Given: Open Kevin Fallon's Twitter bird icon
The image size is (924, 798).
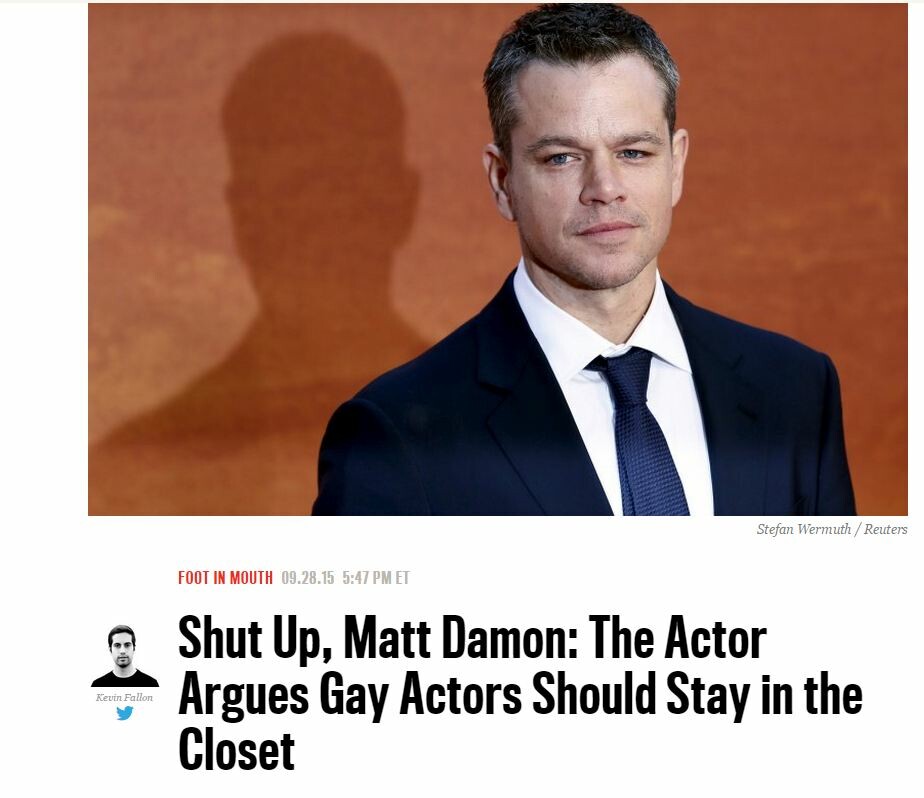Looking at the screenshot, I should (124, 713).
